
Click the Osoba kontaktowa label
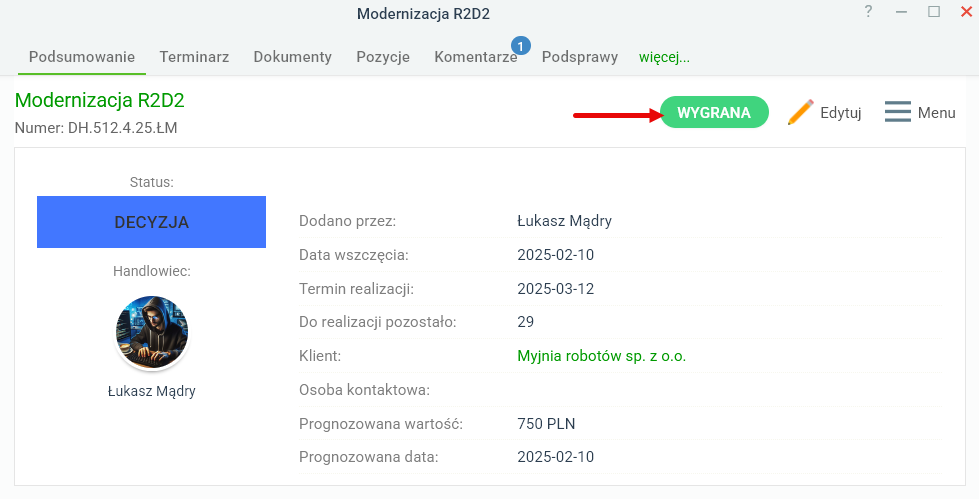pyautogui.click(x=364, y=390)
